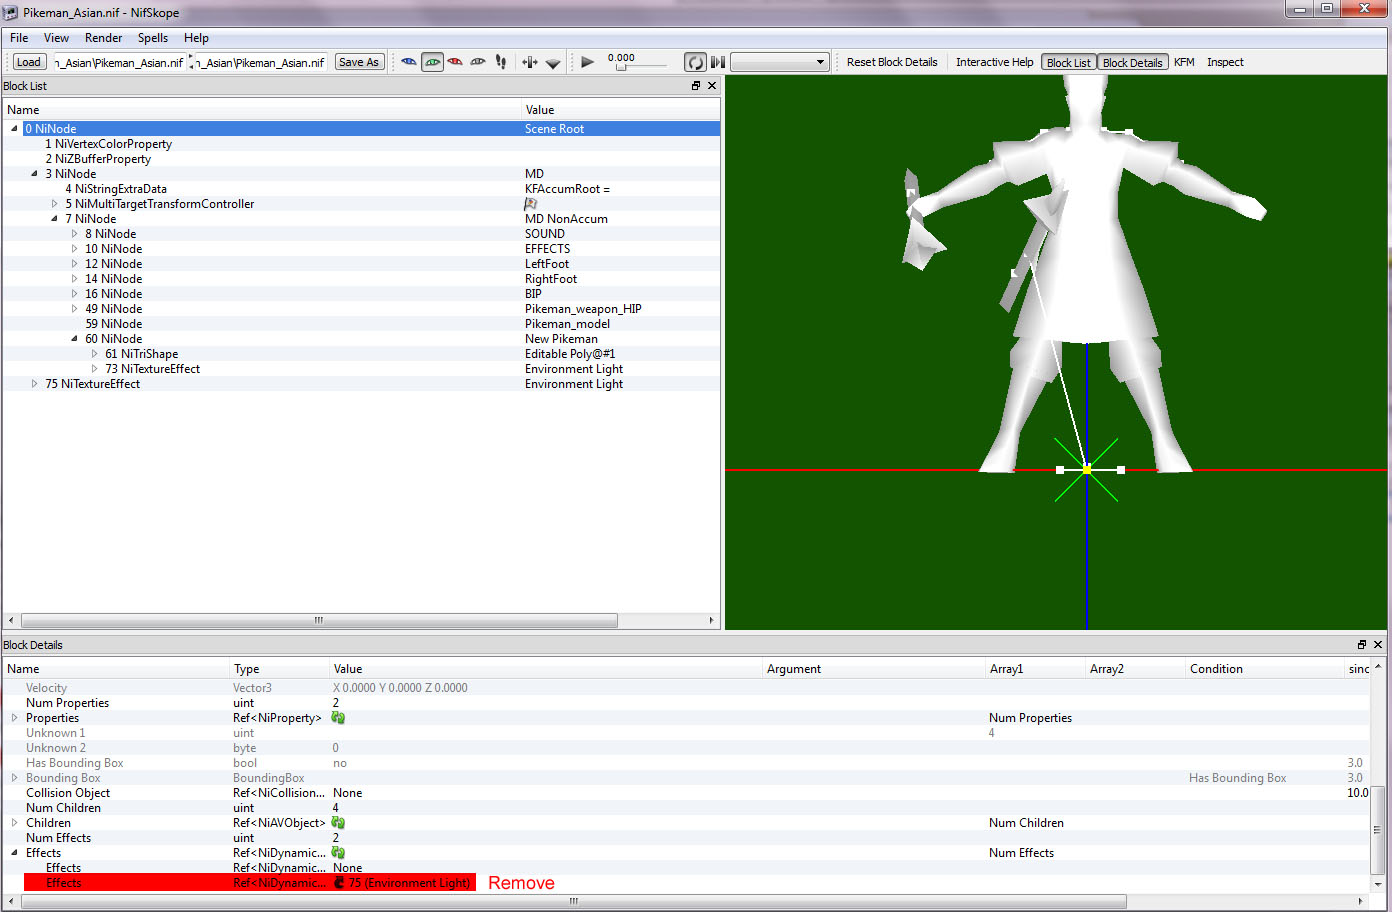Image resolution: width=1392 pixels, height=912 pixels.
Task: Toggle the green eye view icon
Action: click(432, 62)
